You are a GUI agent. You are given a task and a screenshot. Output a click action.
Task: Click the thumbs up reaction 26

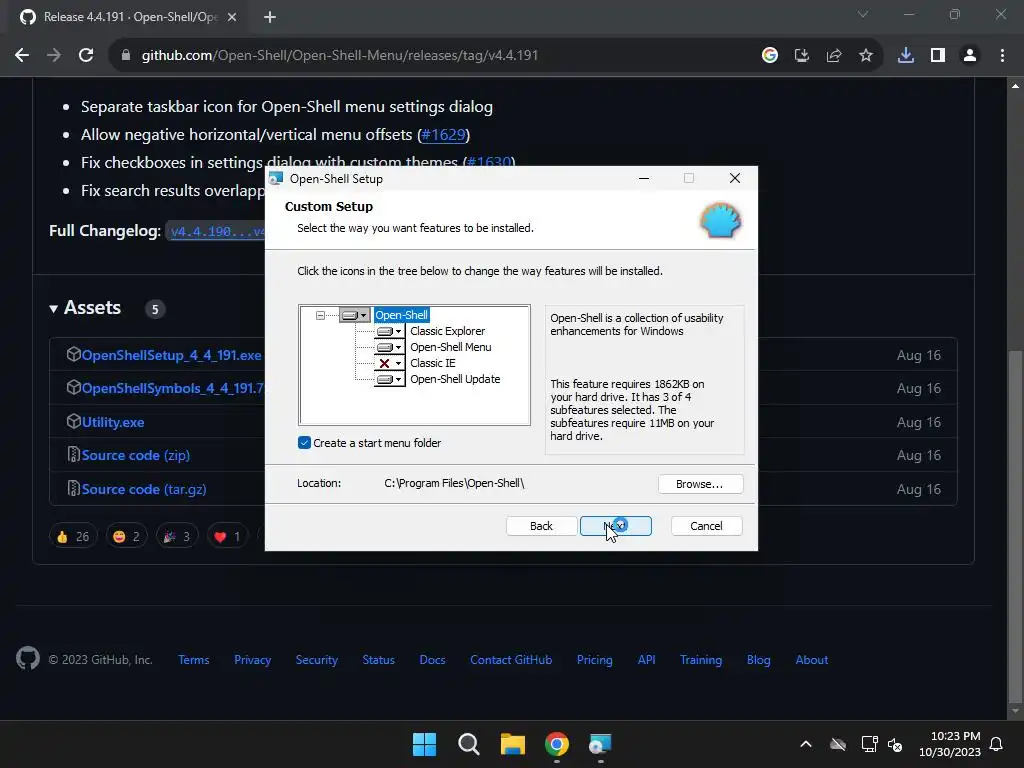pyautogui.click(x=73, y=537)
